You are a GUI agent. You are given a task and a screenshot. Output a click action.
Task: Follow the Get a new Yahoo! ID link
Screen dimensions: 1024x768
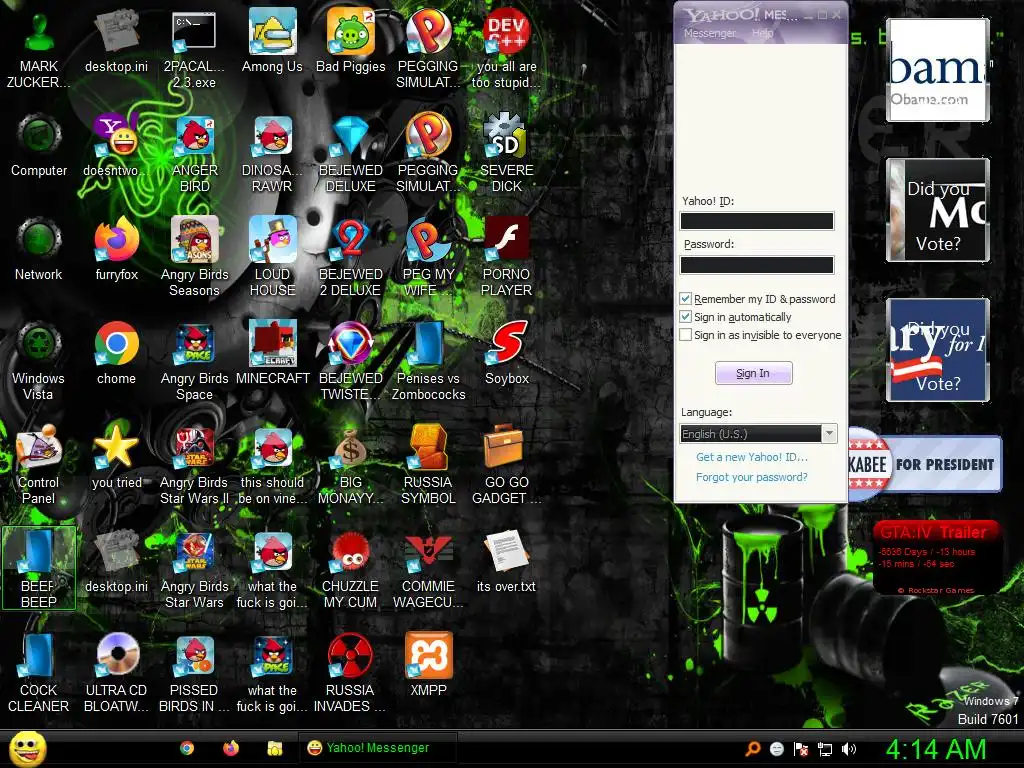click(x=751, y=457)
